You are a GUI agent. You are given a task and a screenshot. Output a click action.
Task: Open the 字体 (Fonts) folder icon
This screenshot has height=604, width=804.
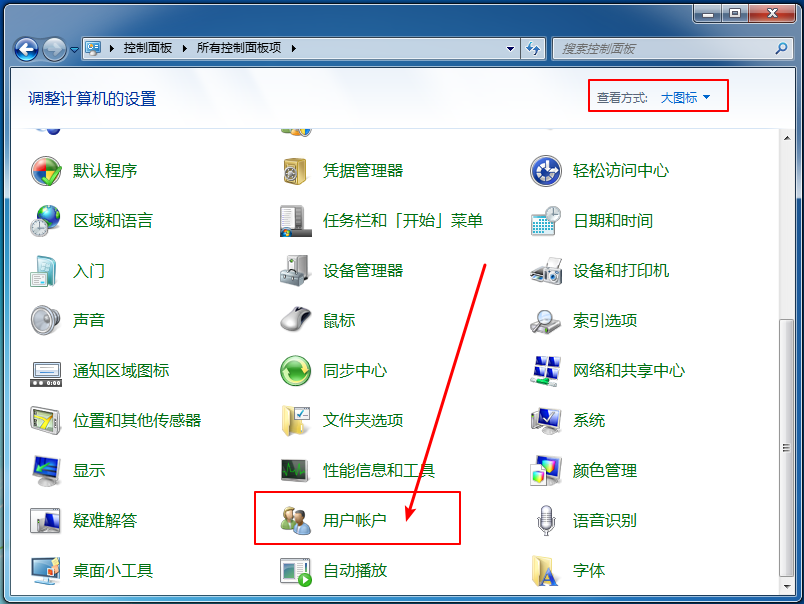[546, 570]
